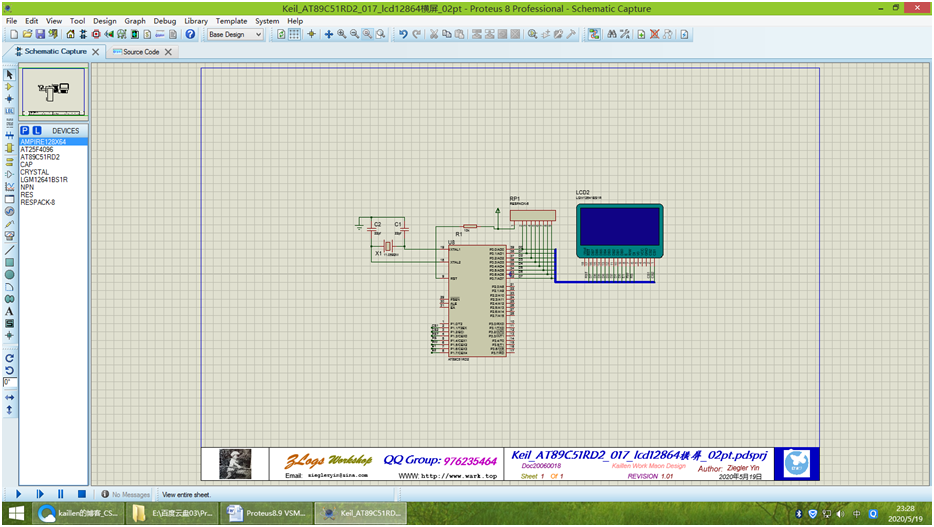
Task: Click the Pan center-at-cursor icon
Action: (328, 35)
